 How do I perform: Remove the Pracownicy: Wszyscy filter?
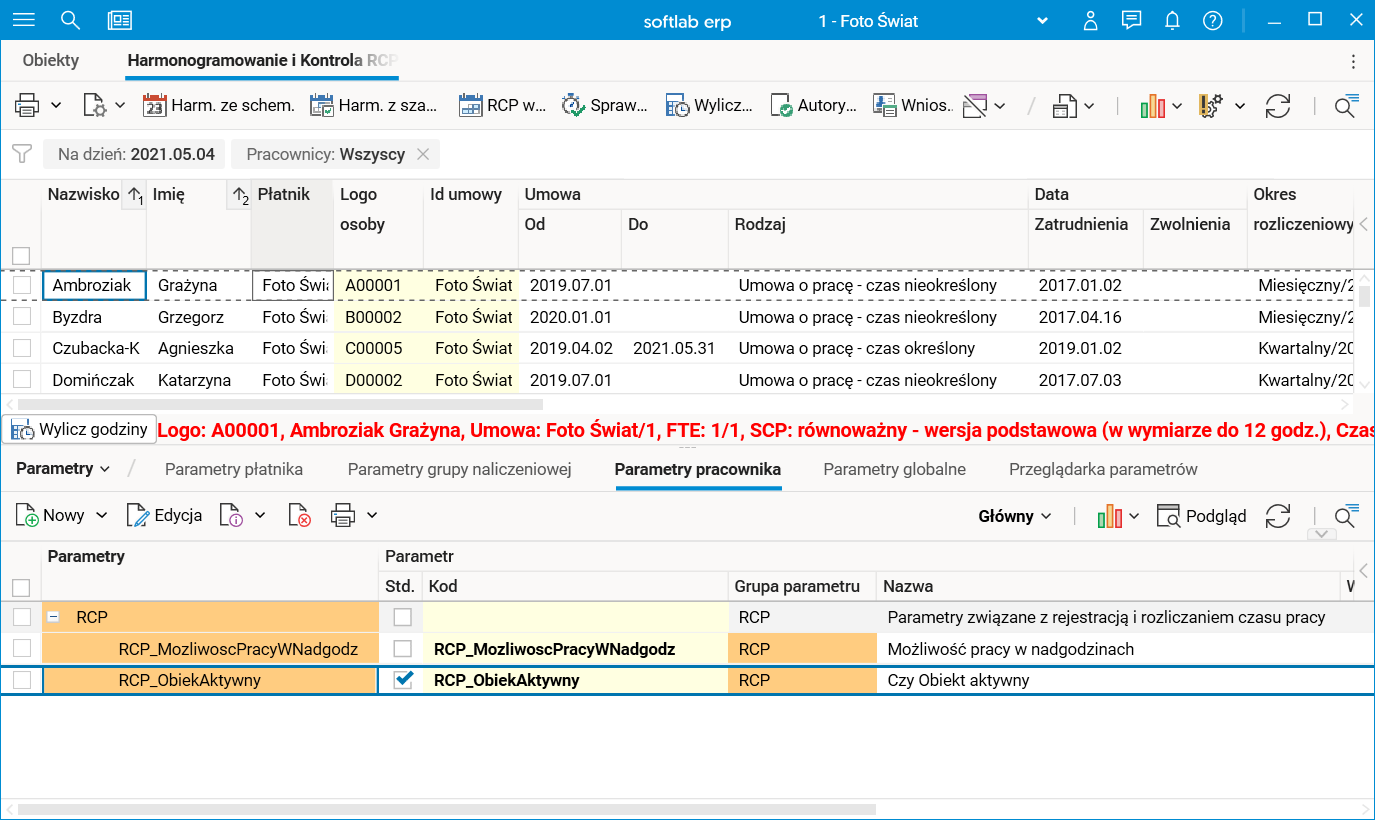423,154
